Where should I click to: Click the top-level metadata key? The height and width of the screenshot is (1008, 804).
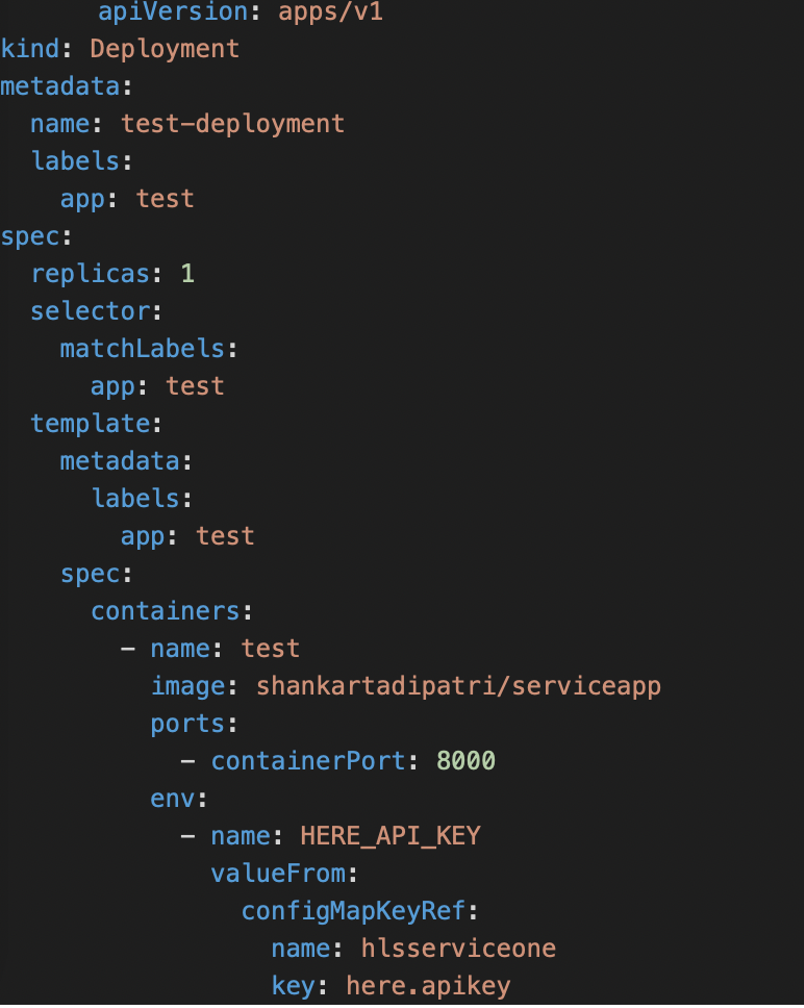[x=60, y=86]
